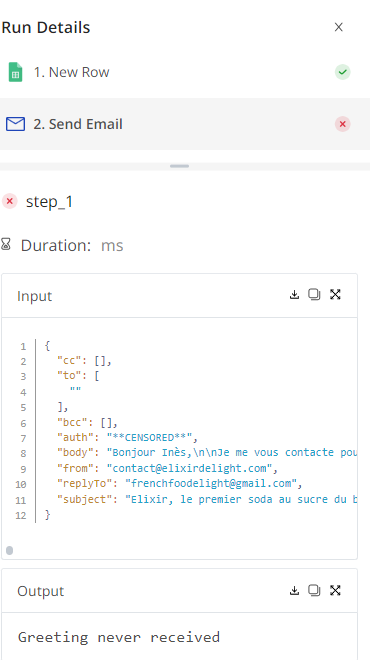Viewport: 370px width, 660px height.
Task: Download the Input JSON
Action: 294,295
